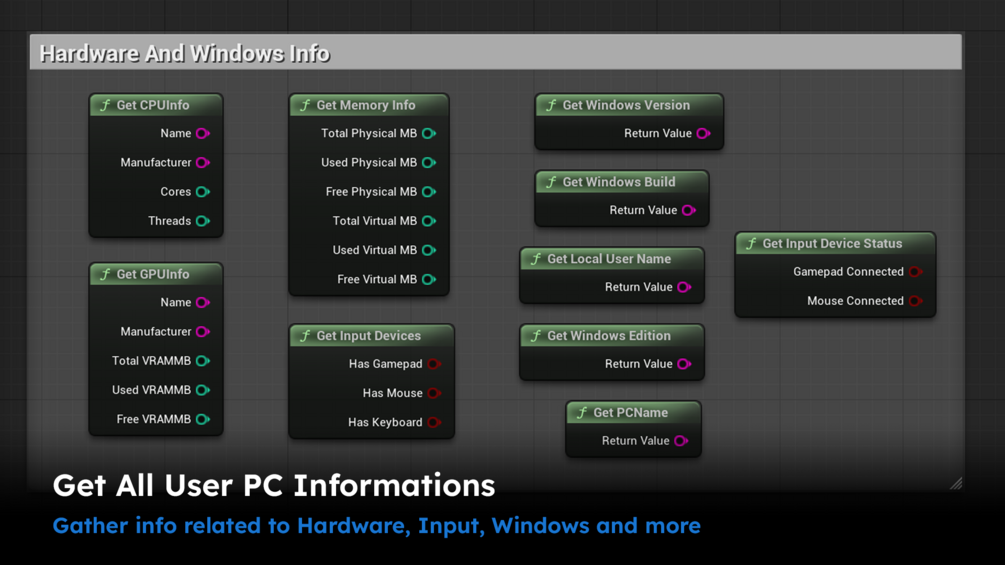Screen dimensions: 1005x565
Task: Click the Has Gamepad boolean pin
Action: tap(434, 364)
